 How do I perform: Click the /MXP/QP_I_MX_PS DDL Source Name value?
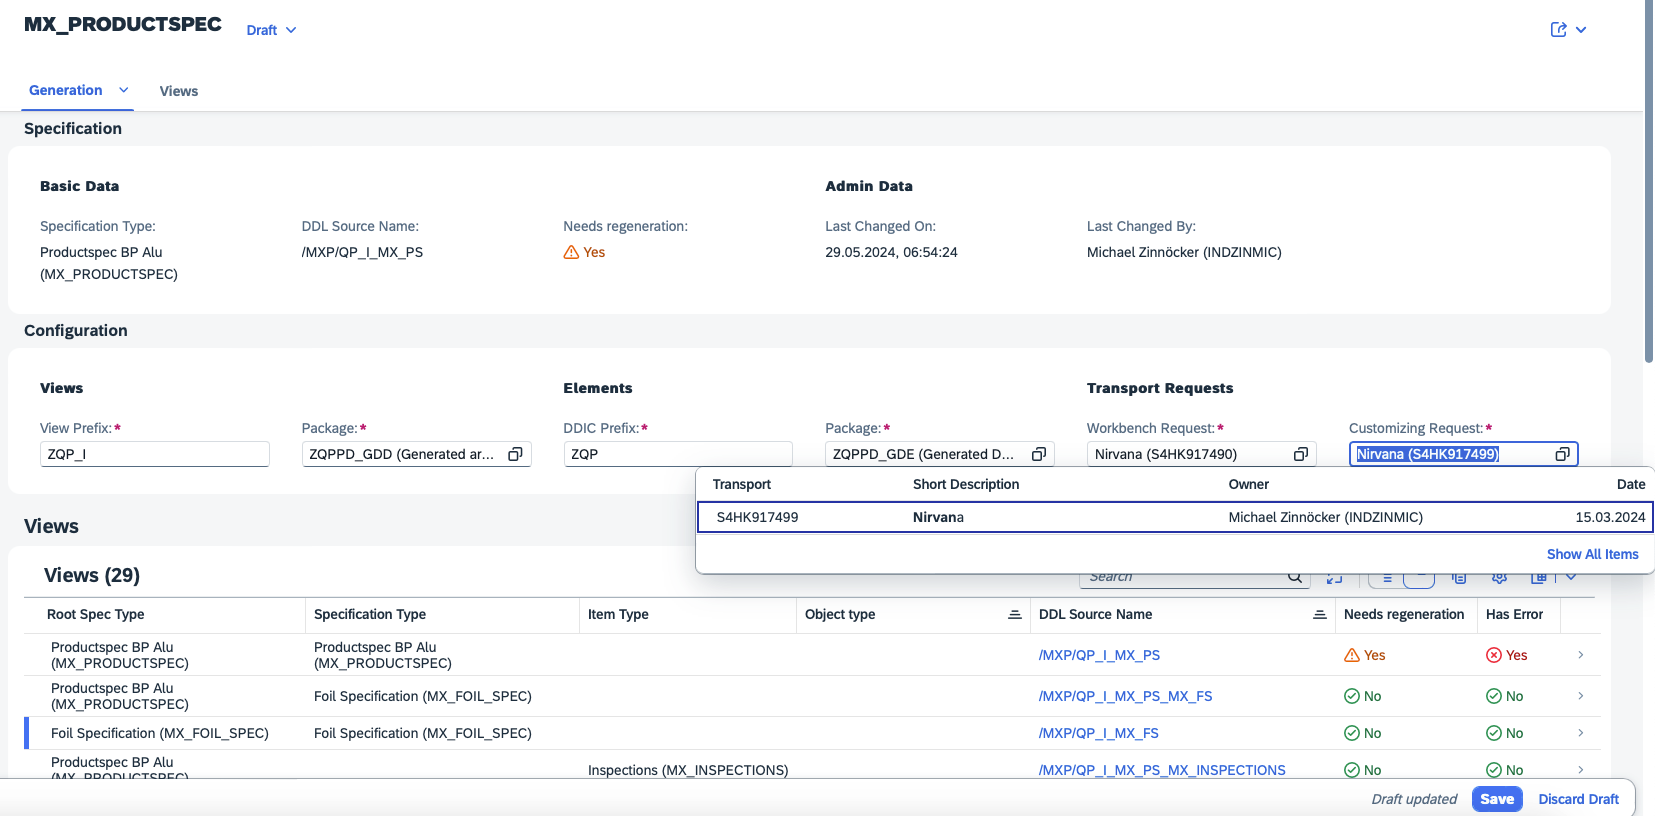(362, 252)
